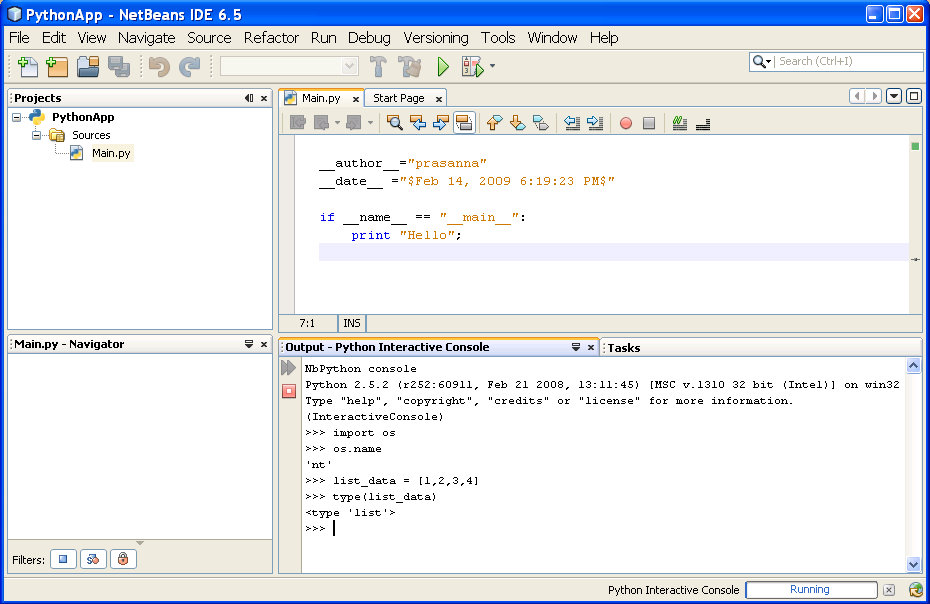Click the Running progress bar
This screenshot has height=604, width=930.
click(x=811, y=589)
